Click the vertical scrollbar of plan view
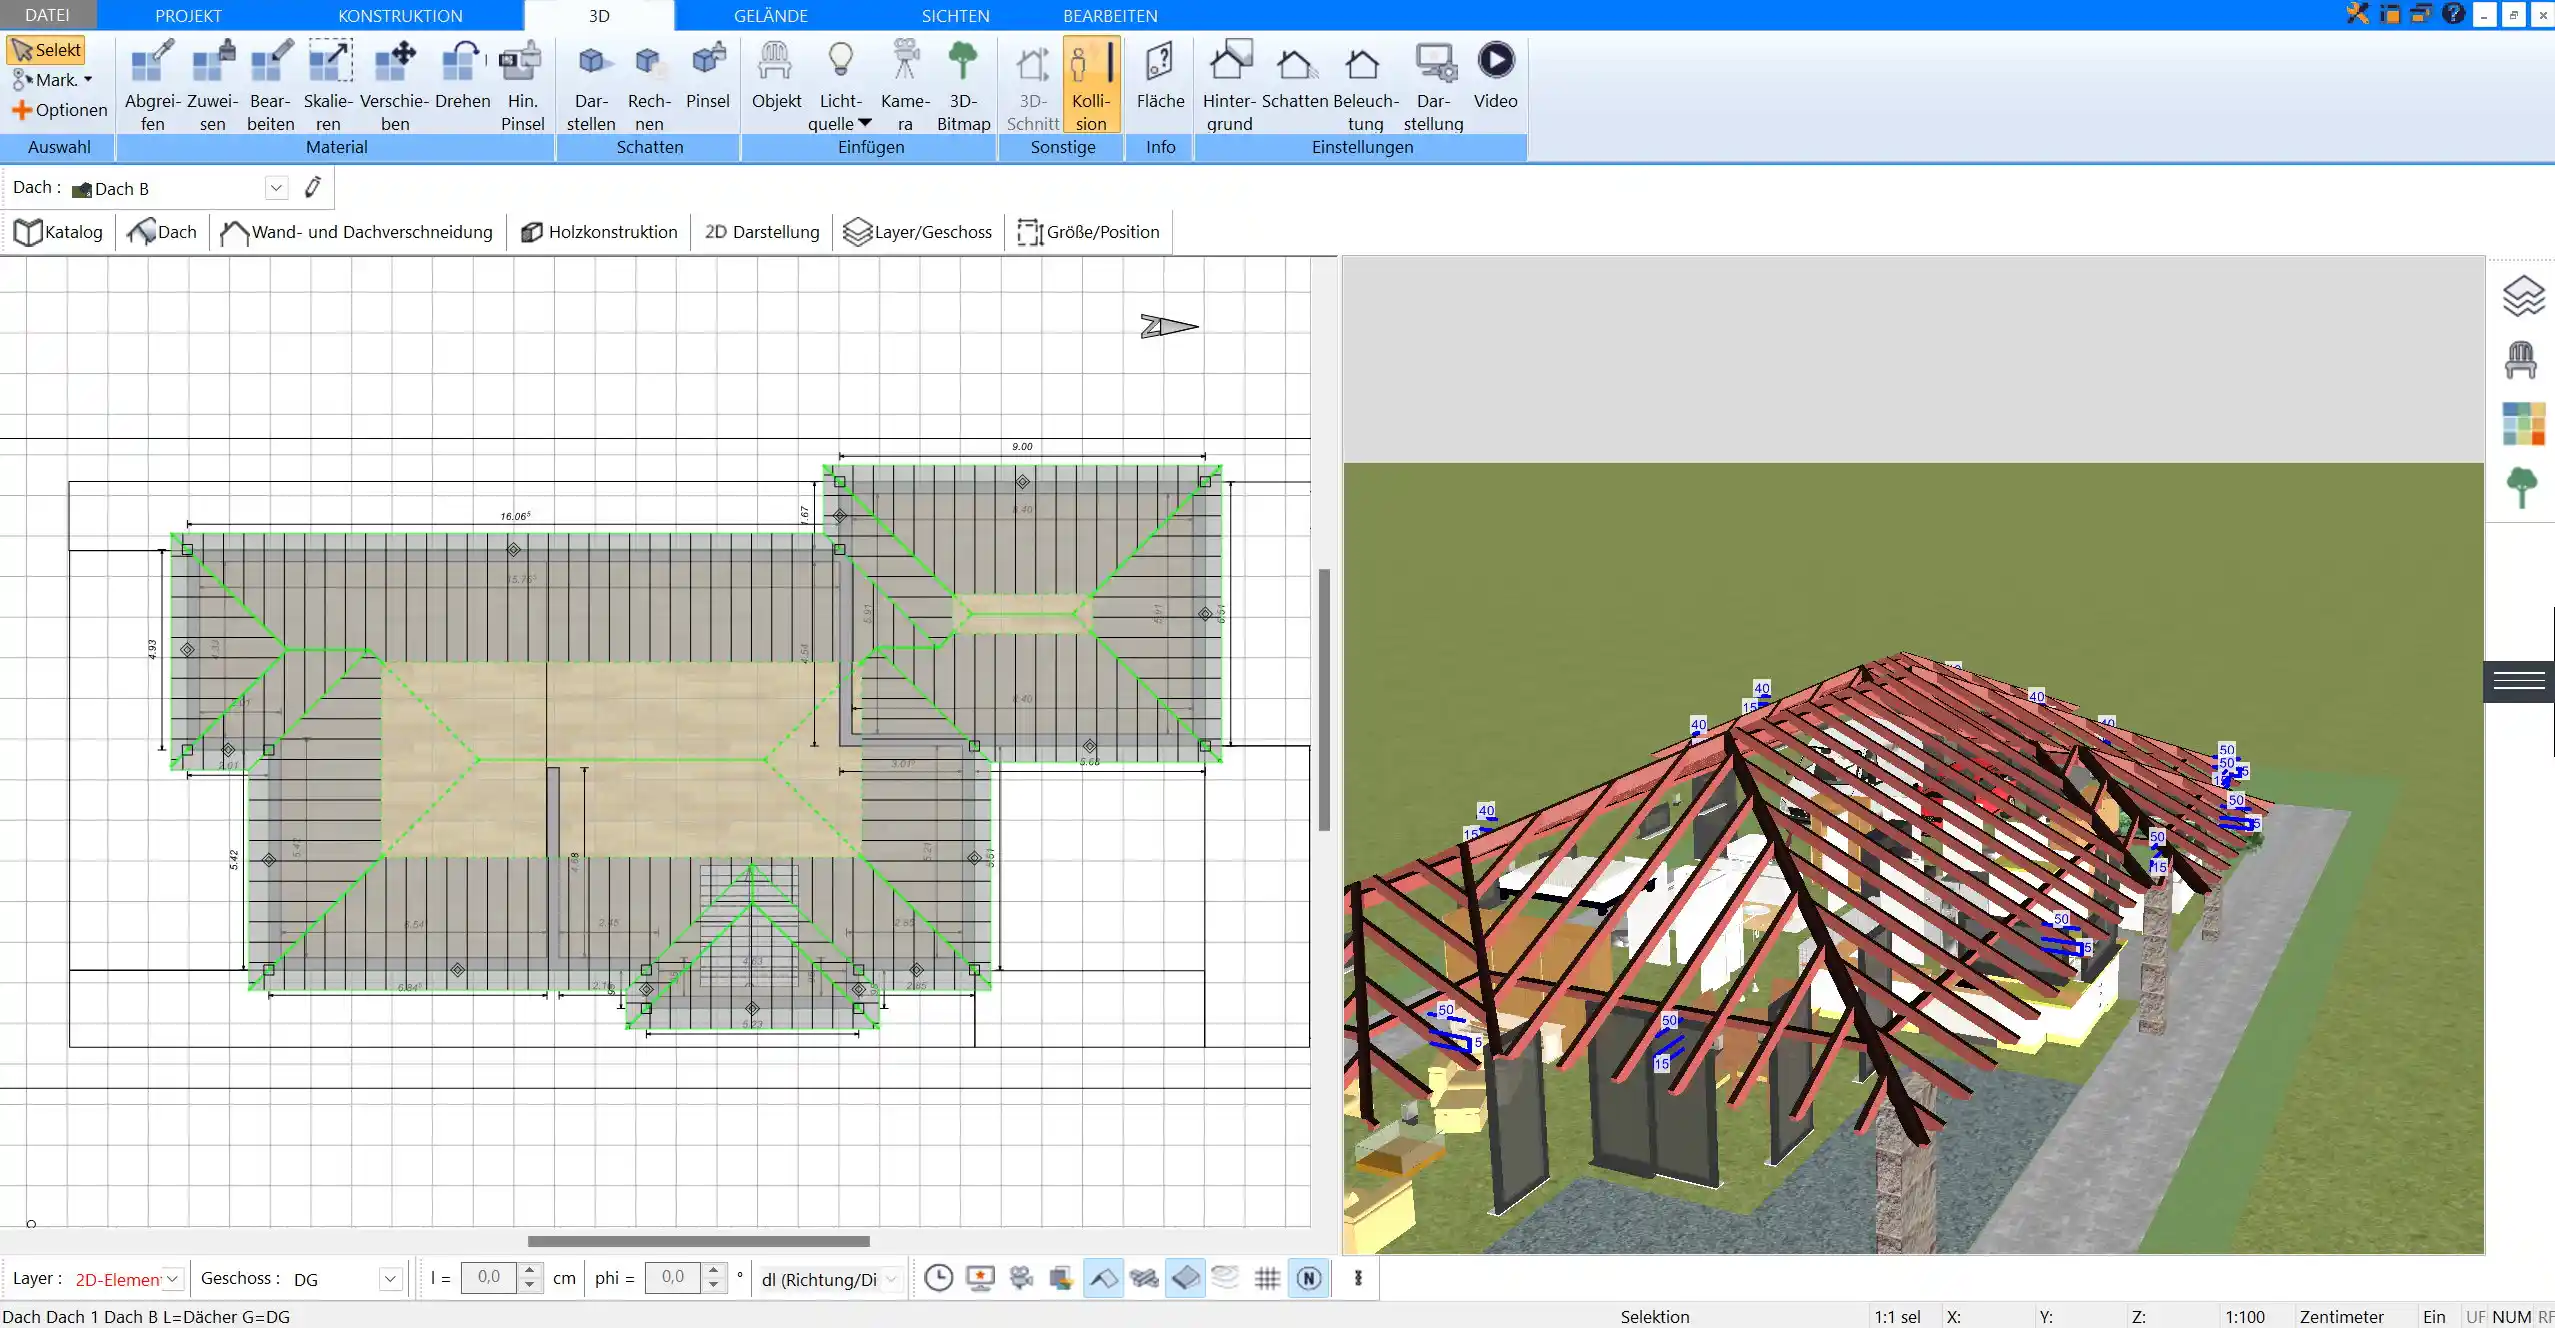2555x1328 pixels. [1324, 700]
